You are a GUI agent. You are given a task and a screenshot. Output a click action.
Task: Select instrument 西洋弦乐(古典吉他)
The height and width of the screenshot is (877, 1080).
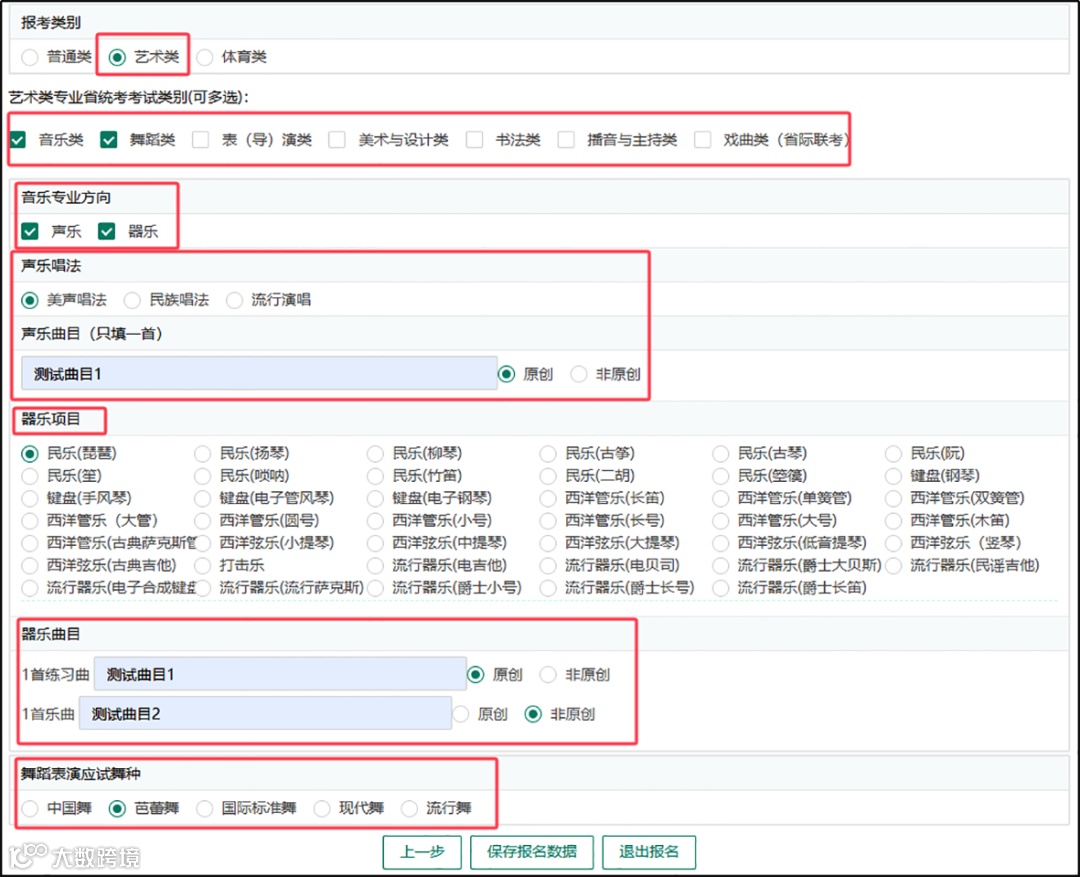click(30, 566)
